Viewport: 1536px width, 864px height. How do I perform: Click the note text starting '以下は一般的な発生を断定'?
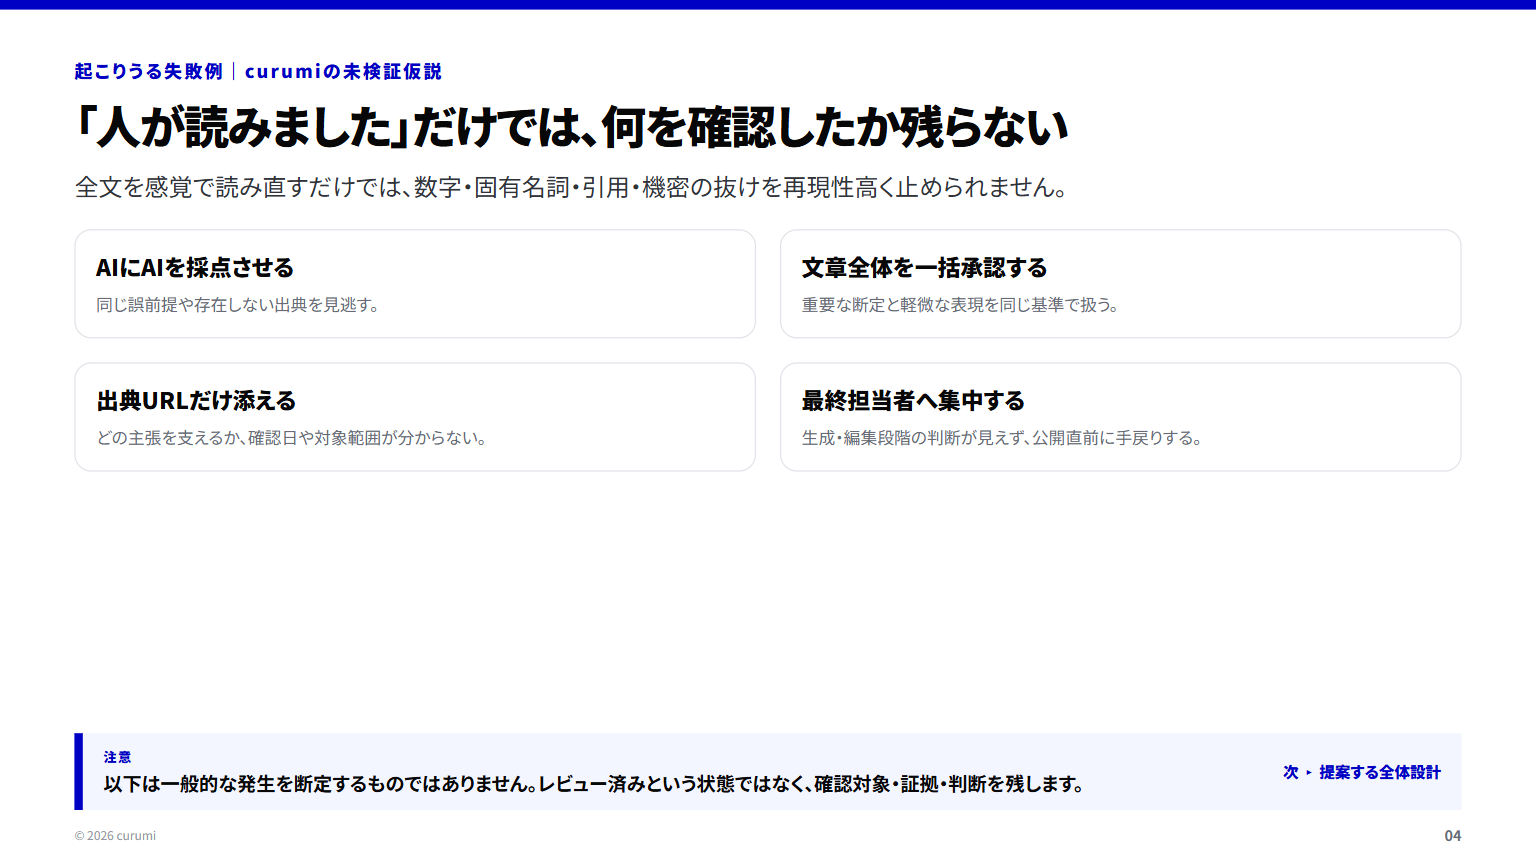click(595, 784)
